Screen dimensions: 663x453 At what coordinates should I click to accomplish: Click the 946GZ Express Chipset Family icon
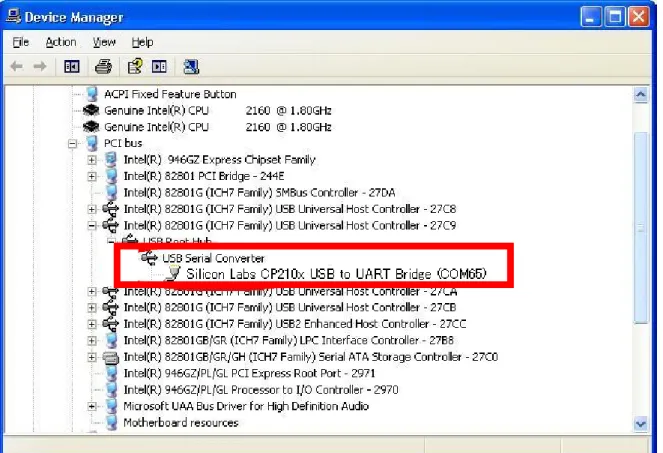click(x=111, y=159)
